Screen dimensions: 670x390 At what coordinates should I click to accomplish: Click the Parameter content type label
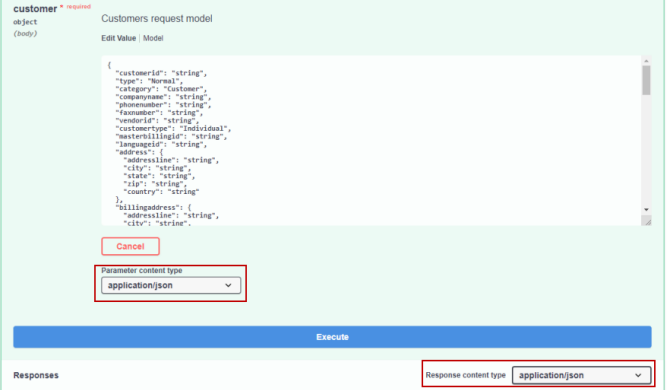pos(142,270)
